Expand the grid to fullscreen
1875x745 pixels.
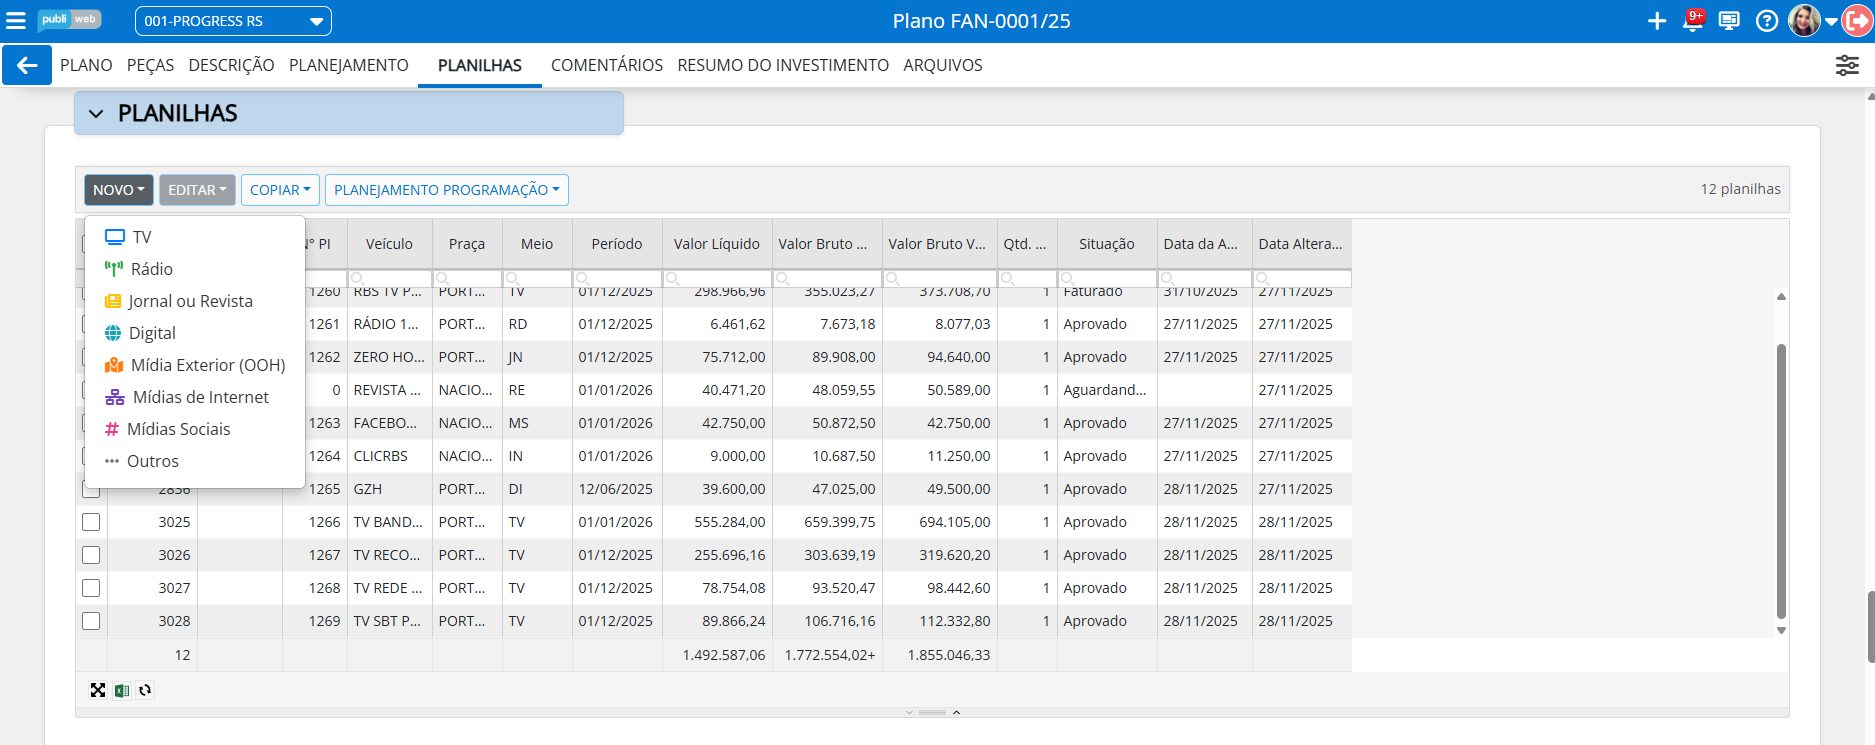point(98,690)
